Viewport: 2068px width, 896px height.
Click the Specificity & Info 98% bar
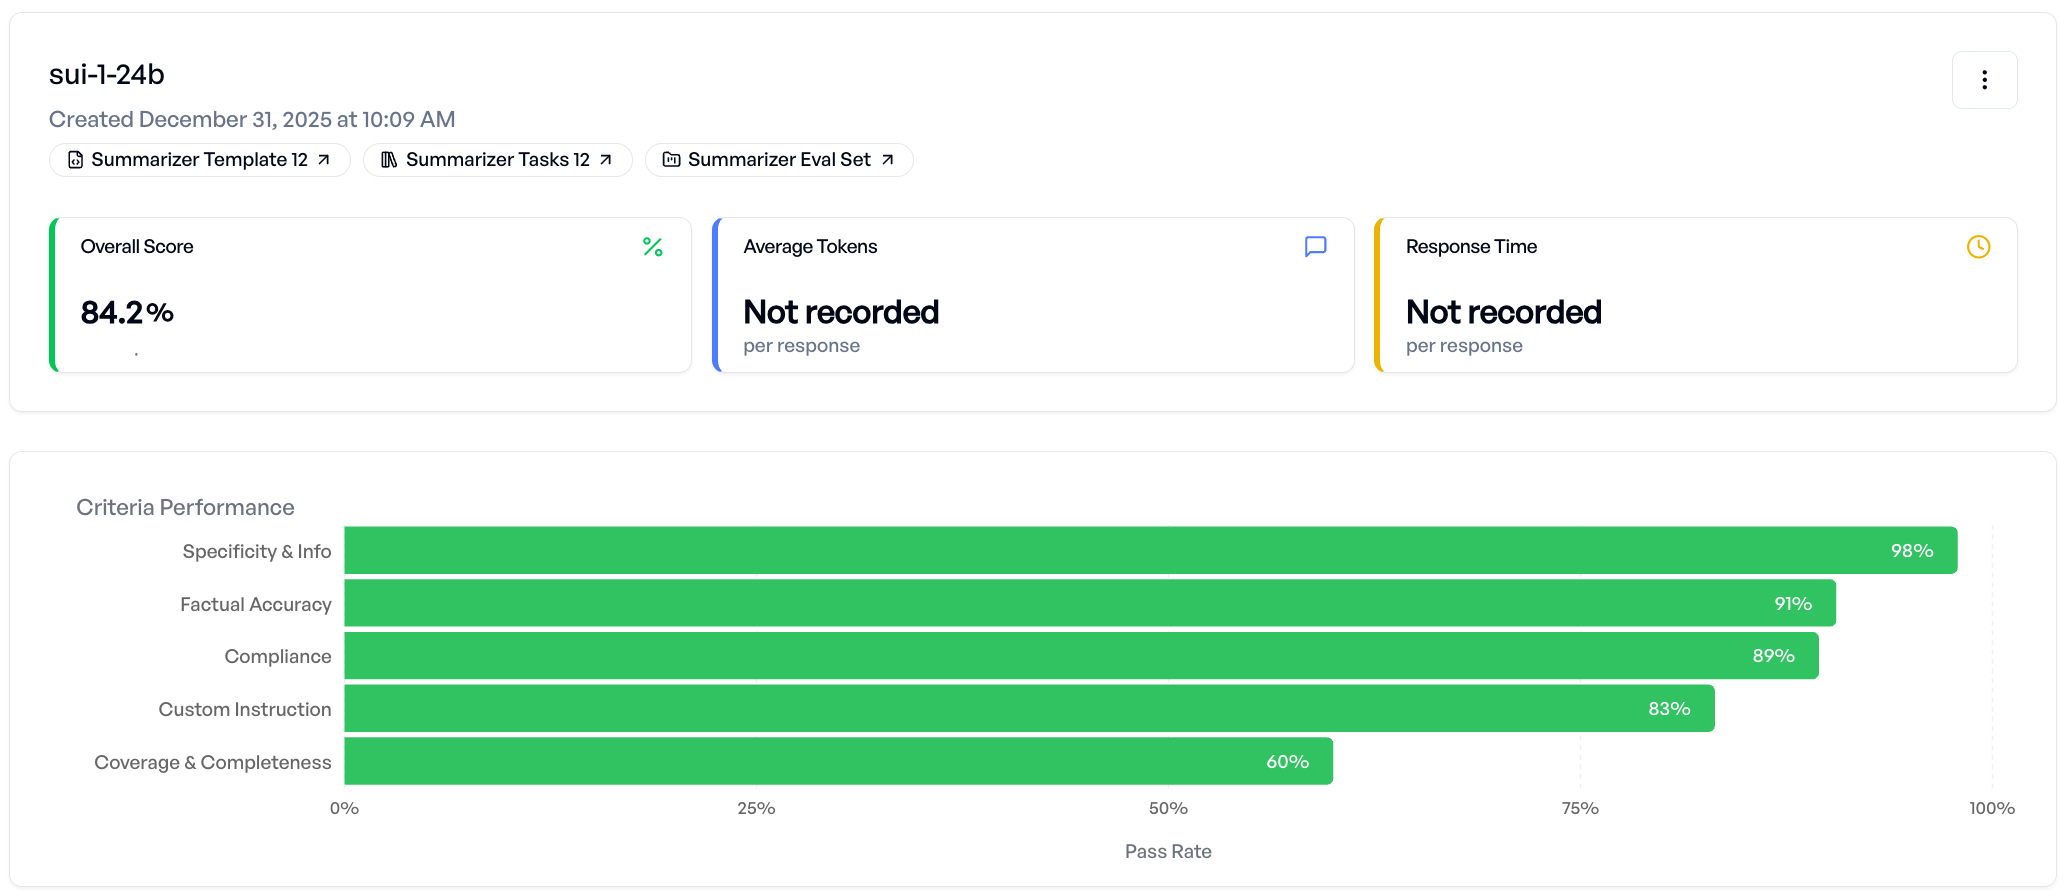click(1150, 551)
